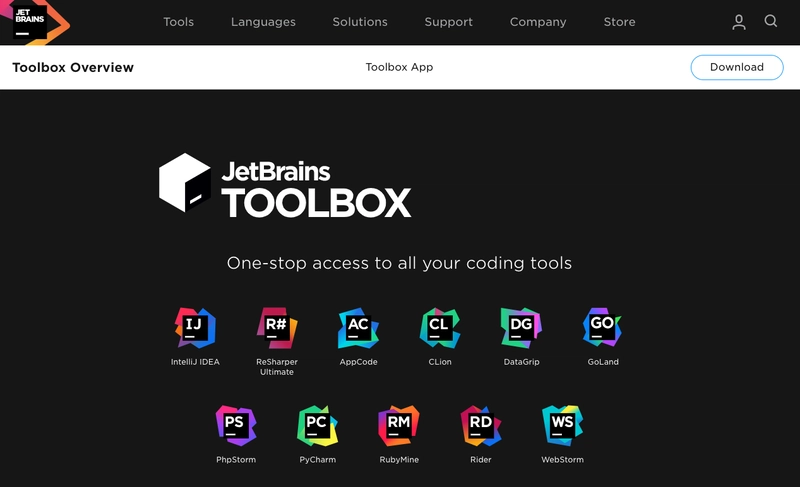Click the AppCode label
Viewport: 800px width, 487px height.
(358, 362)
